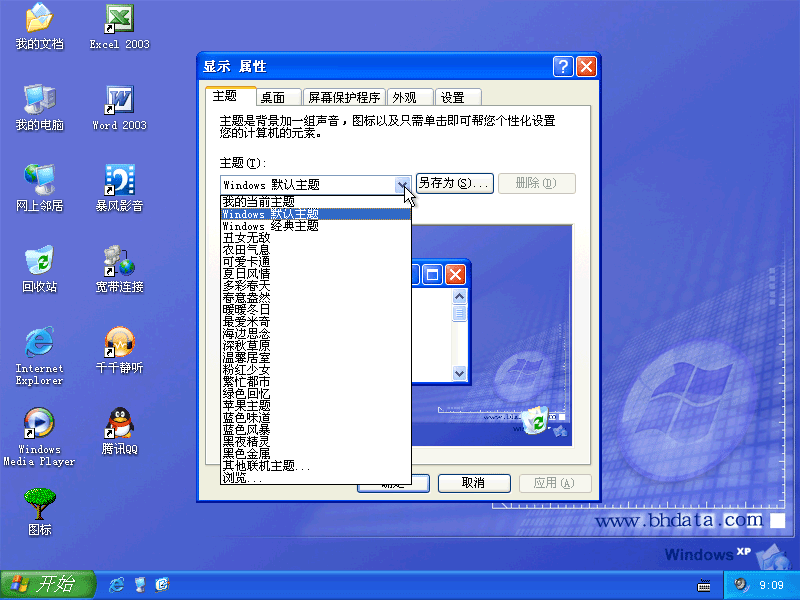Screen dimensions: 800x600
Task: Select the 回收站 recycle bin icon
Action: (39, 269)
